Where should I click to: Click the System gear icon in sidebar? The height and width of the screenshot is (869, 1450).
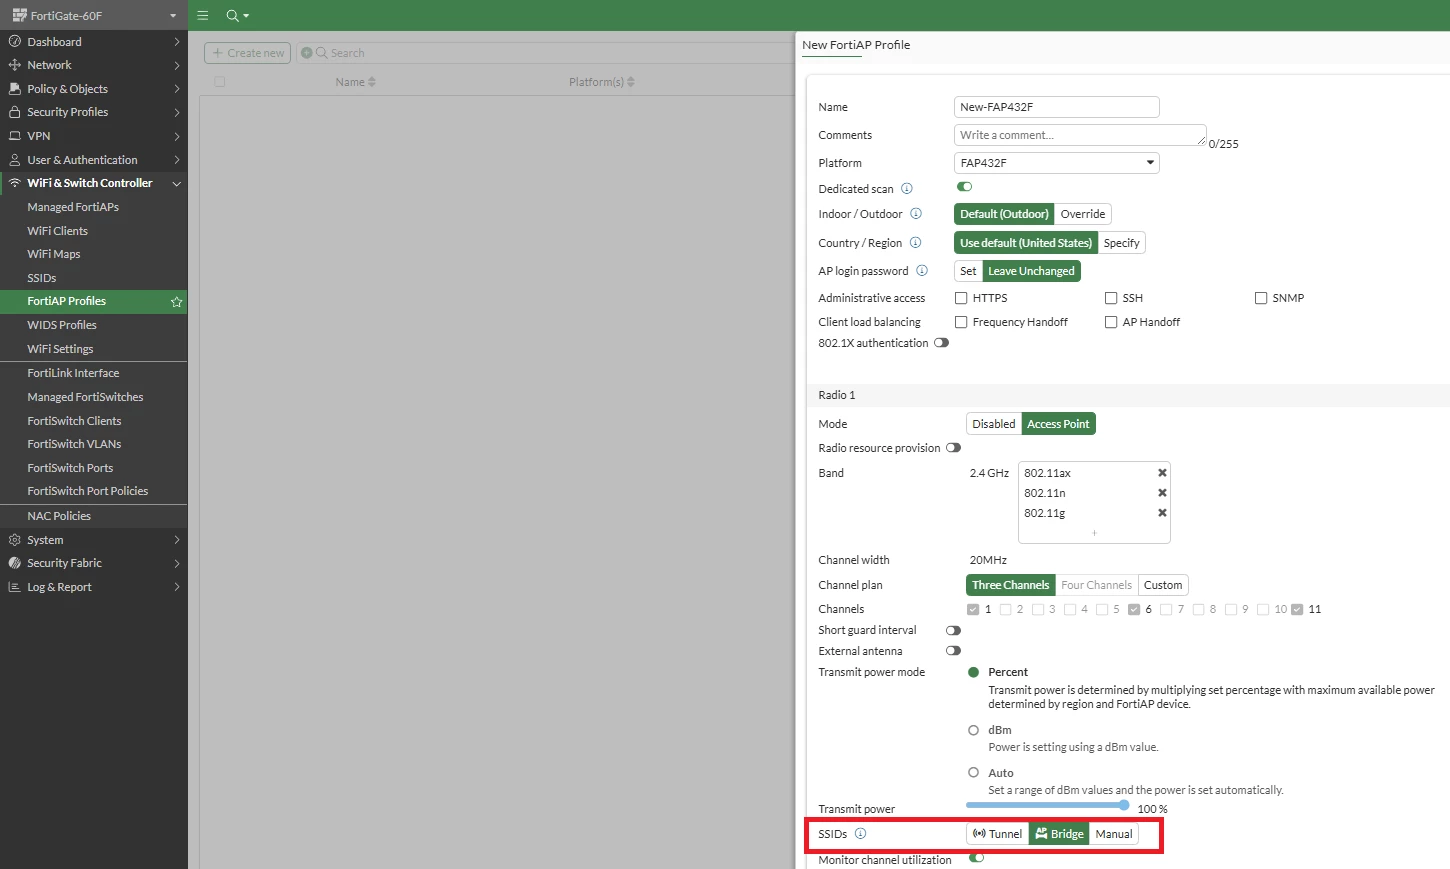coord(15,540)
